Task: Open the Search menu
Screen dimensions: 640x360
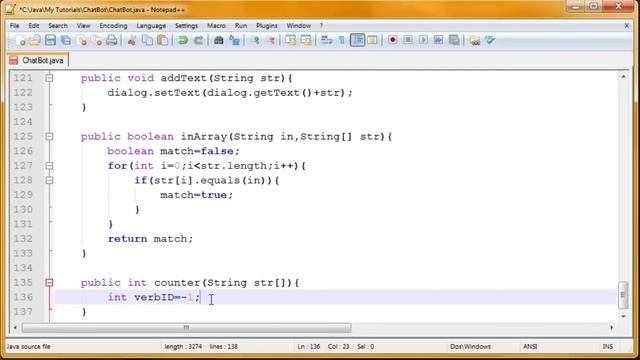Action: pos(58,26)
